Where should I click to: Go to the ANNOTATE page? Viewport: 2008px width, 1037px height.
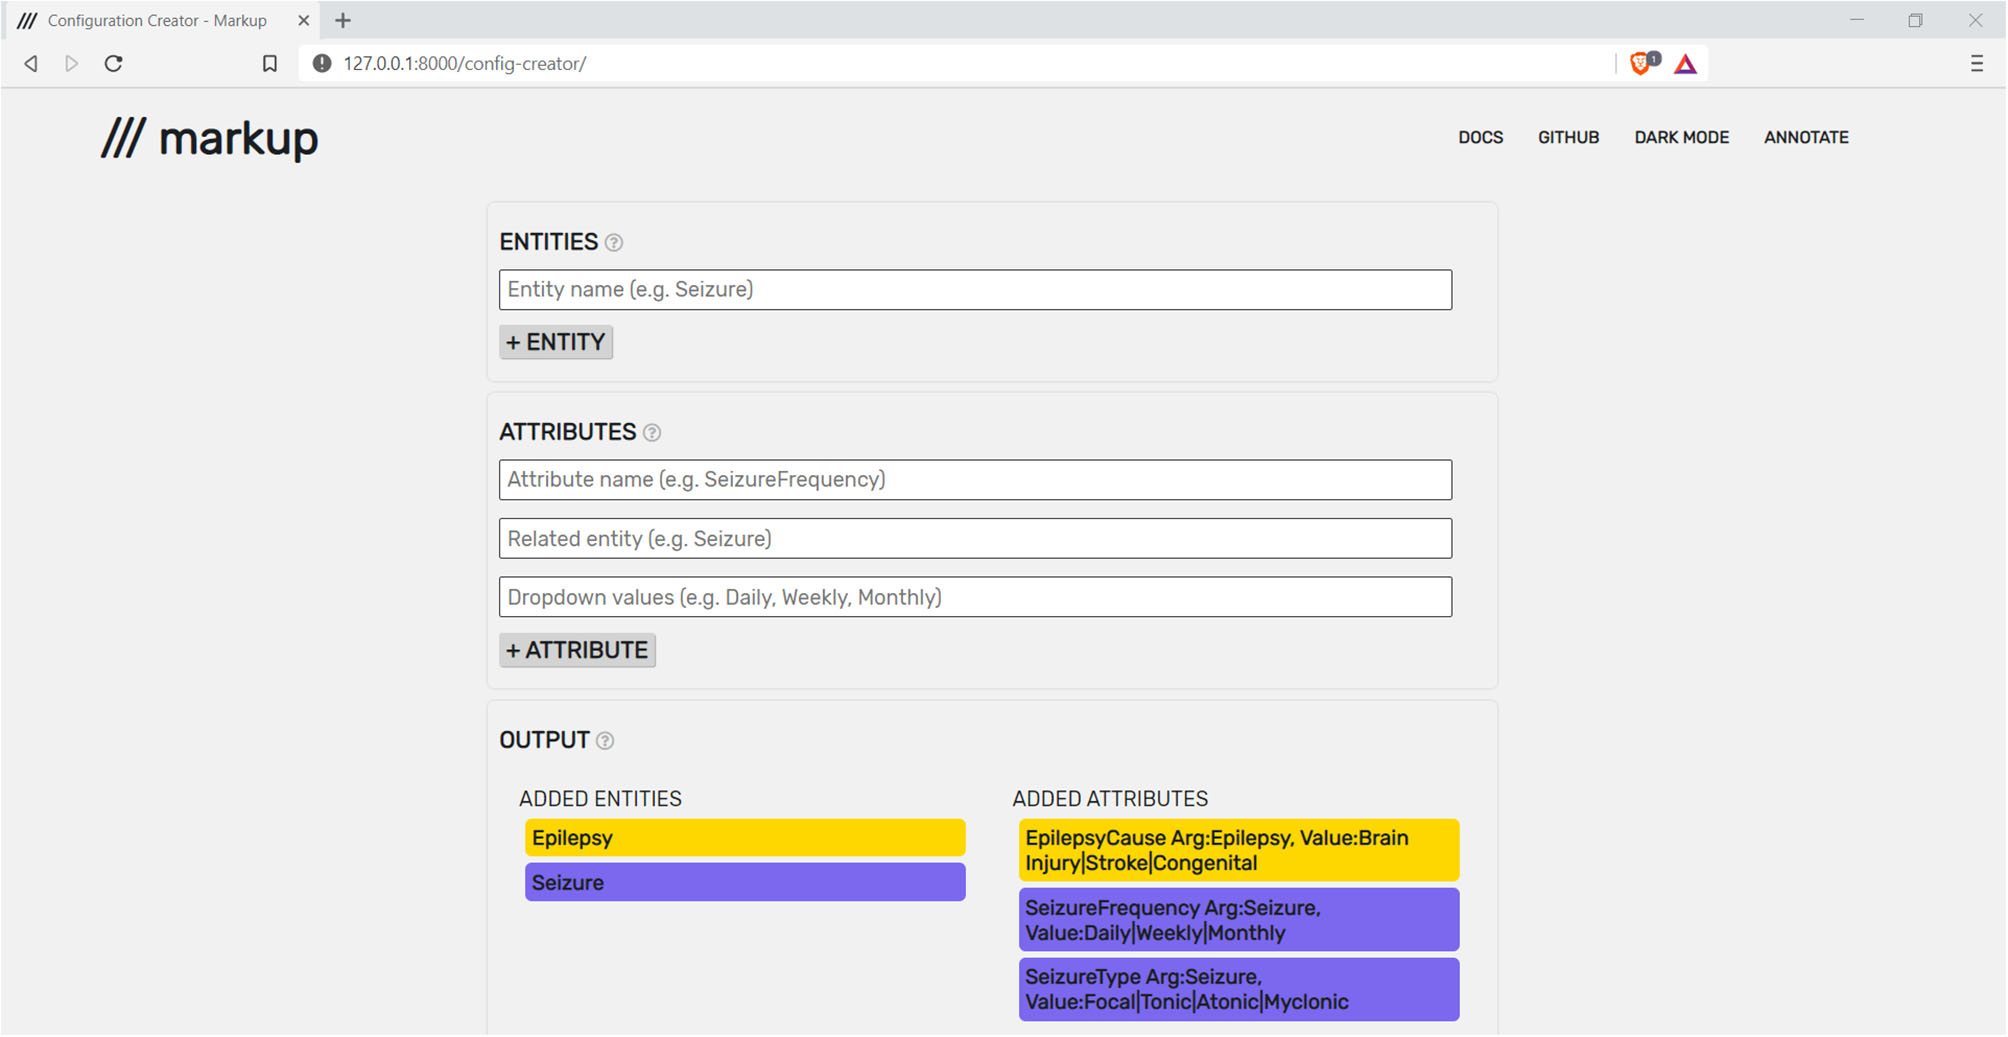1806,138
